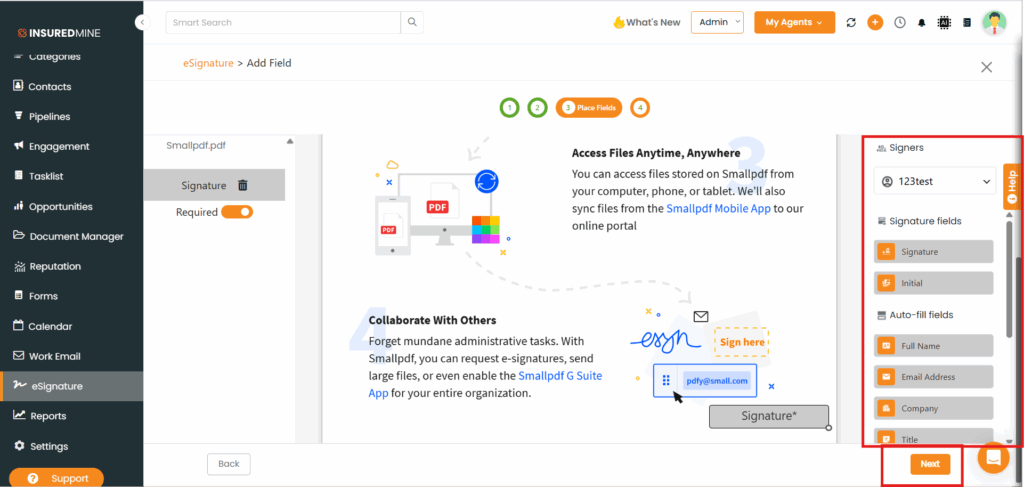Delete the Signature field trash icon

(x=243, y=185)
